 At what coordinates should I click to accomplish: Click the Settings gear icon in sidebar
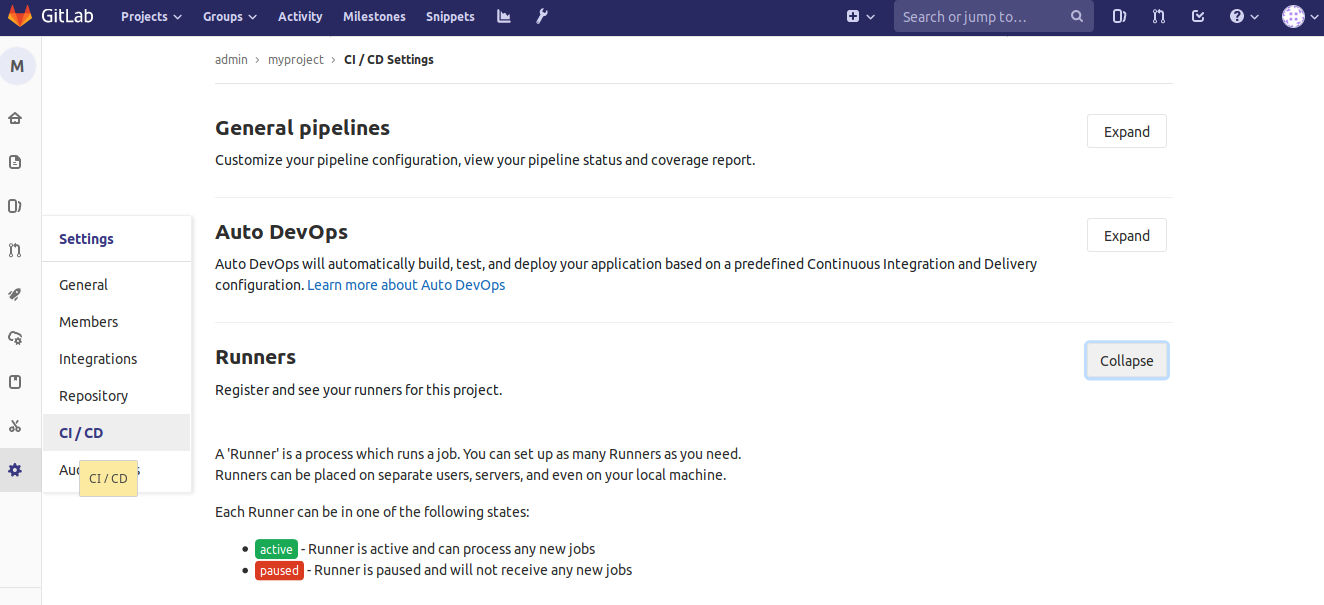coord(15,470)
